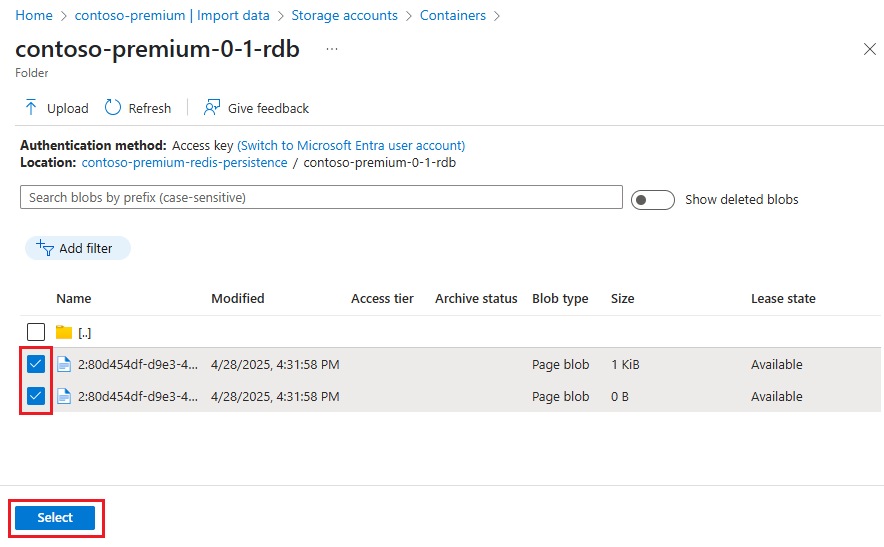The image size is (884, 547).
Task: Open Storage accounts breadcrumb link
Action: 344,16
